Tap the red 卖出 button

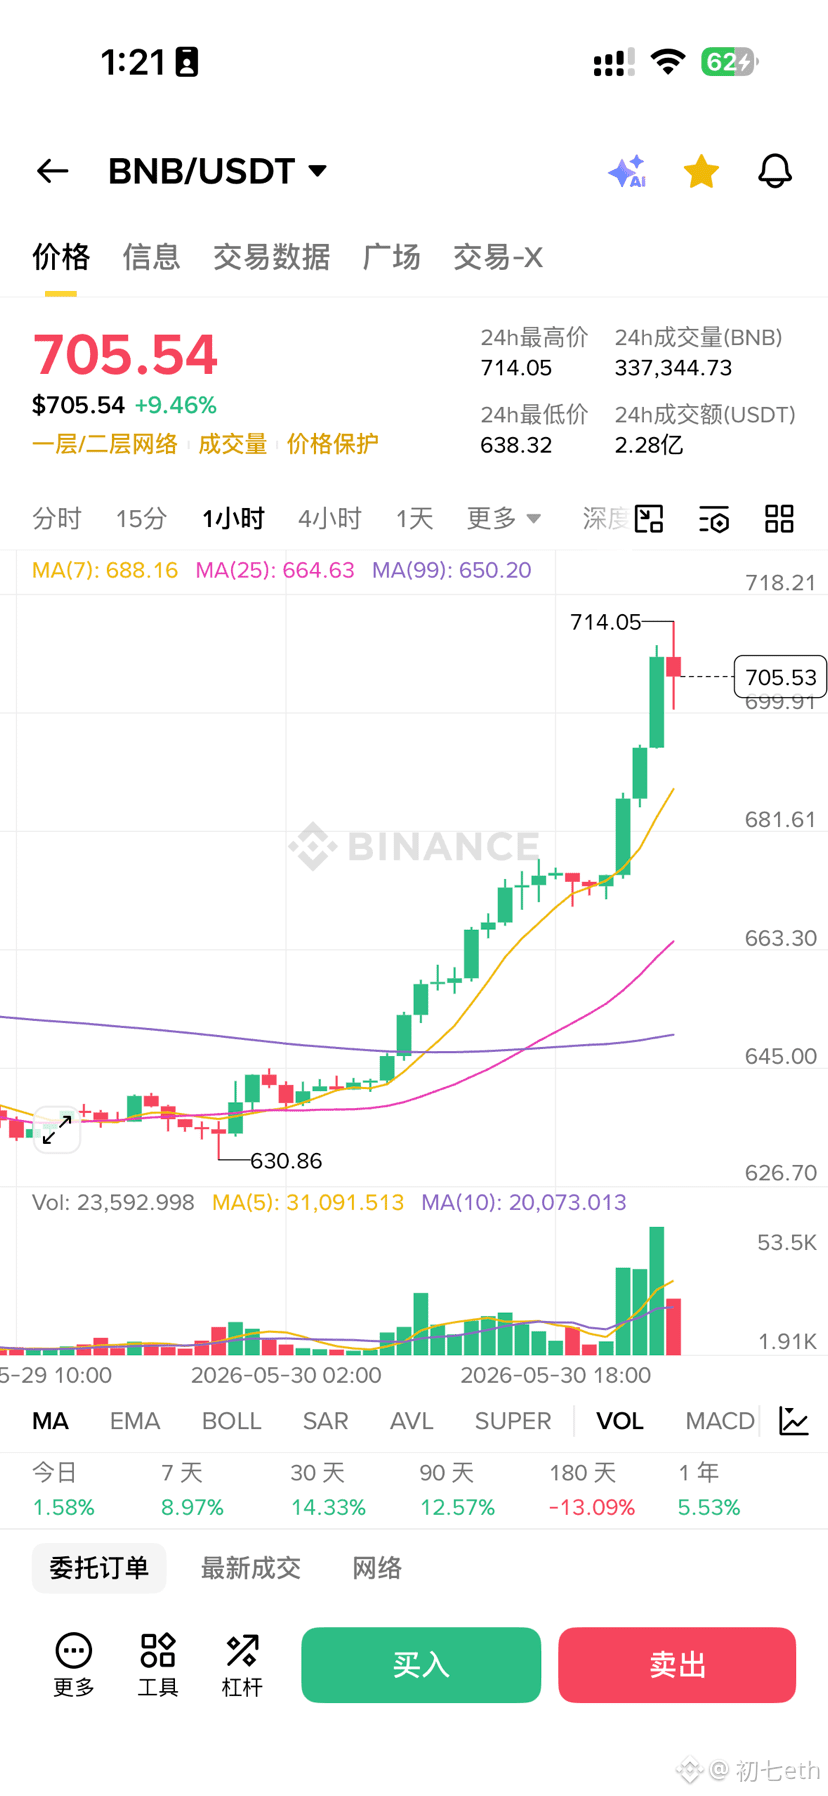coord(677,1665)
